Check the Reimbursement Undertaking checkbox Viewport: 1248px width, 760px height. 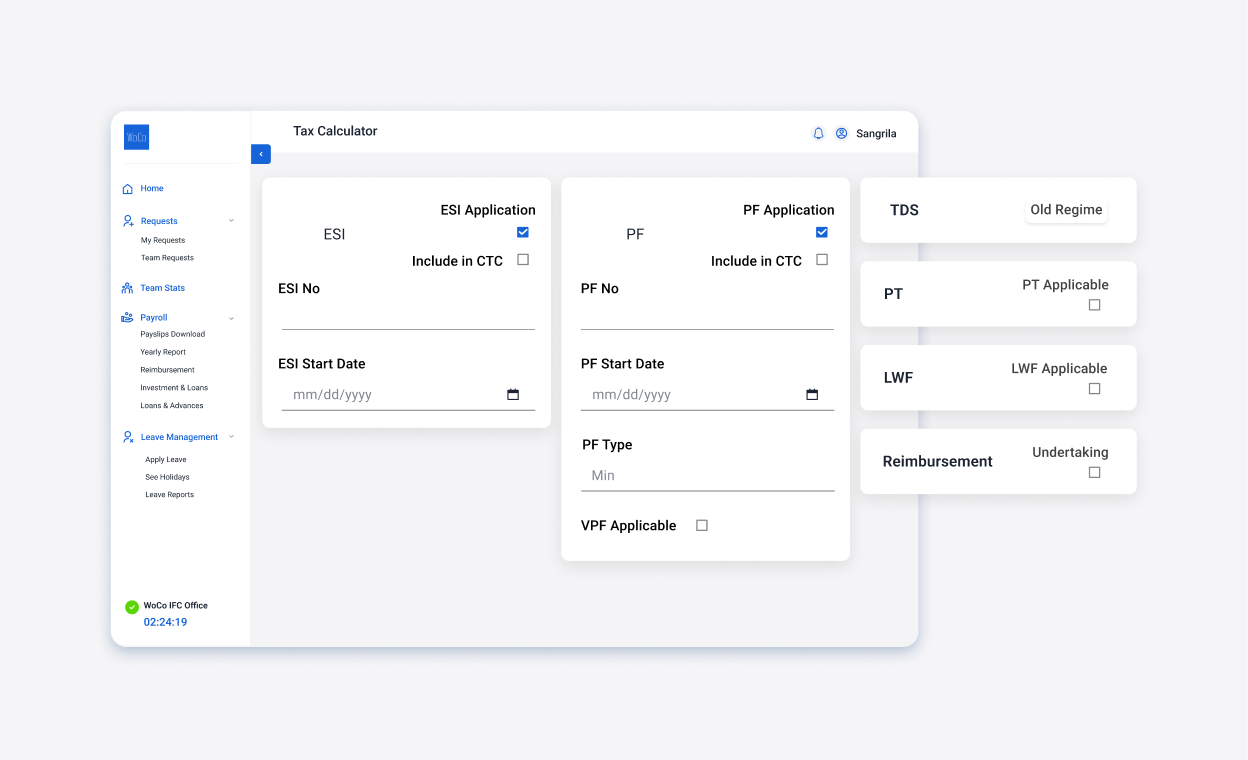coord(1094,473)
